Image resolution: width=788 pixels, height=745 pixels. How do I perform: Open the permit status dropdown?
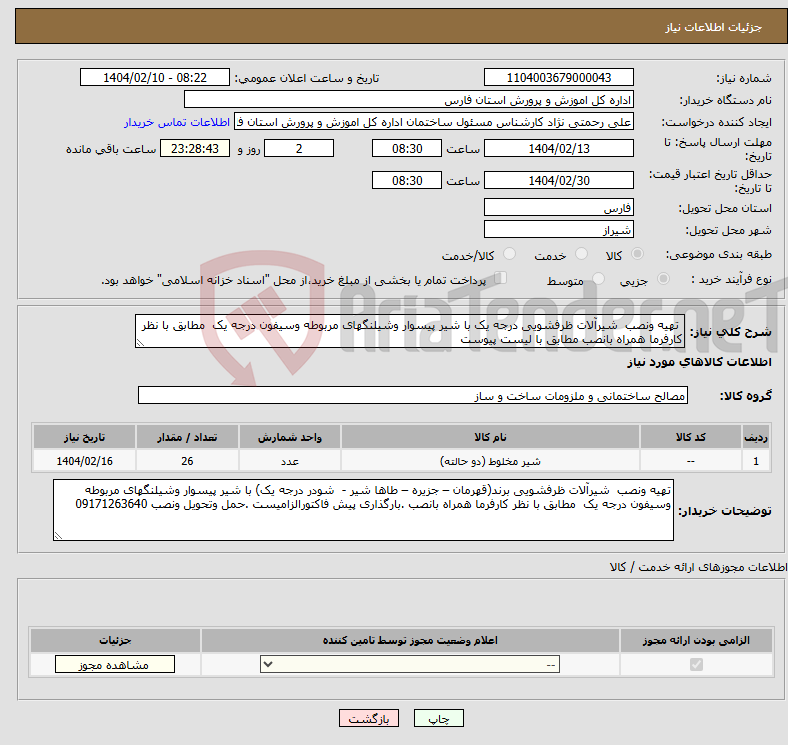410,665
